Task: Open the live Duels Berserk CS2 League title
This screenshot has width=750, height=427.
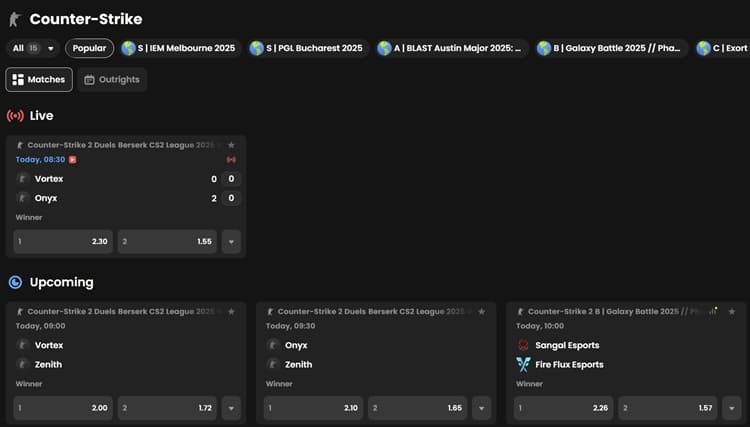Action: [x=121, y=145]
